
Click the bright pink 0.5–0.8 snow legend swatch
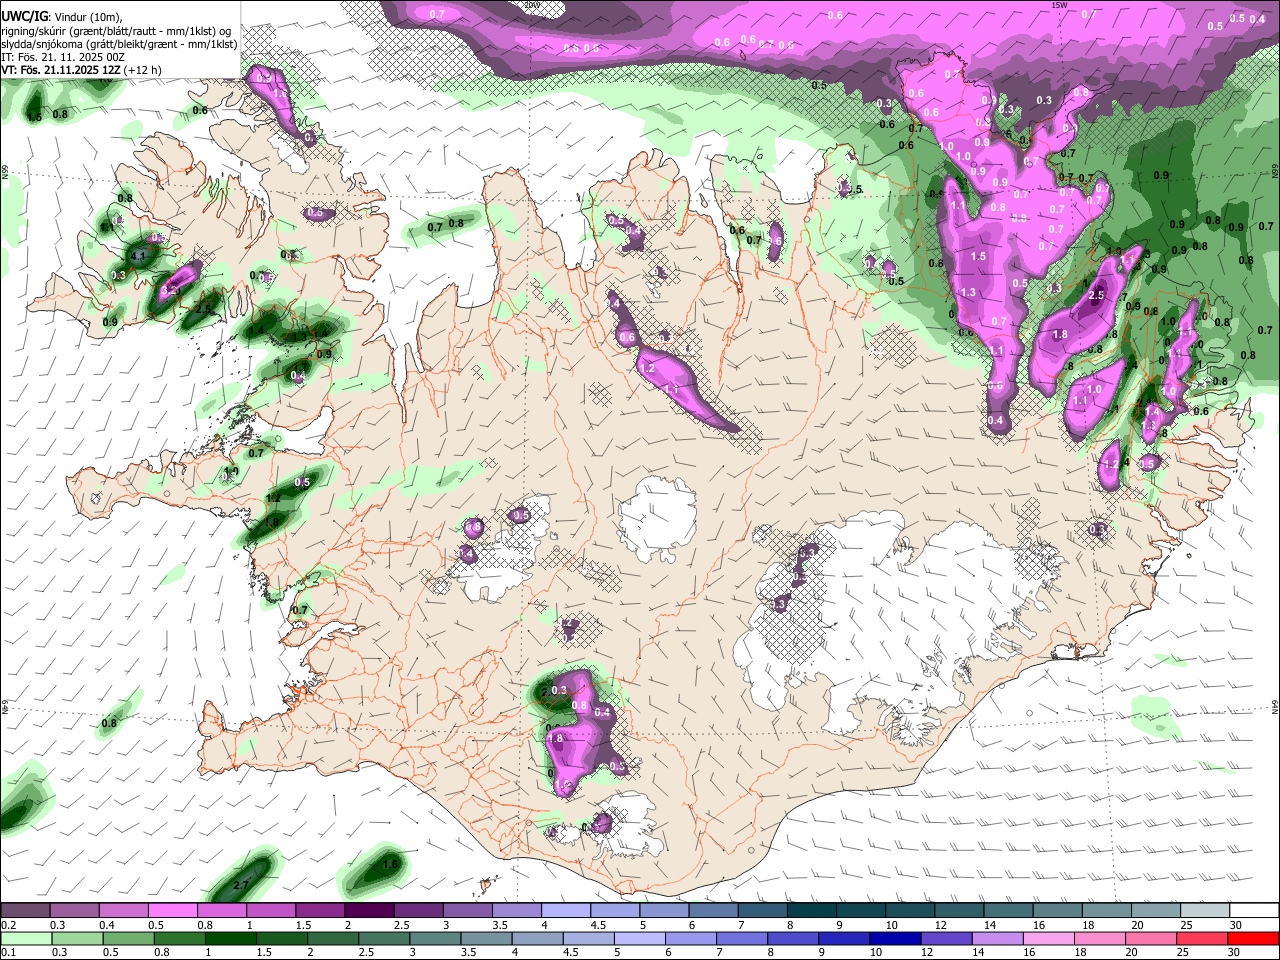(x=172, y=911)
